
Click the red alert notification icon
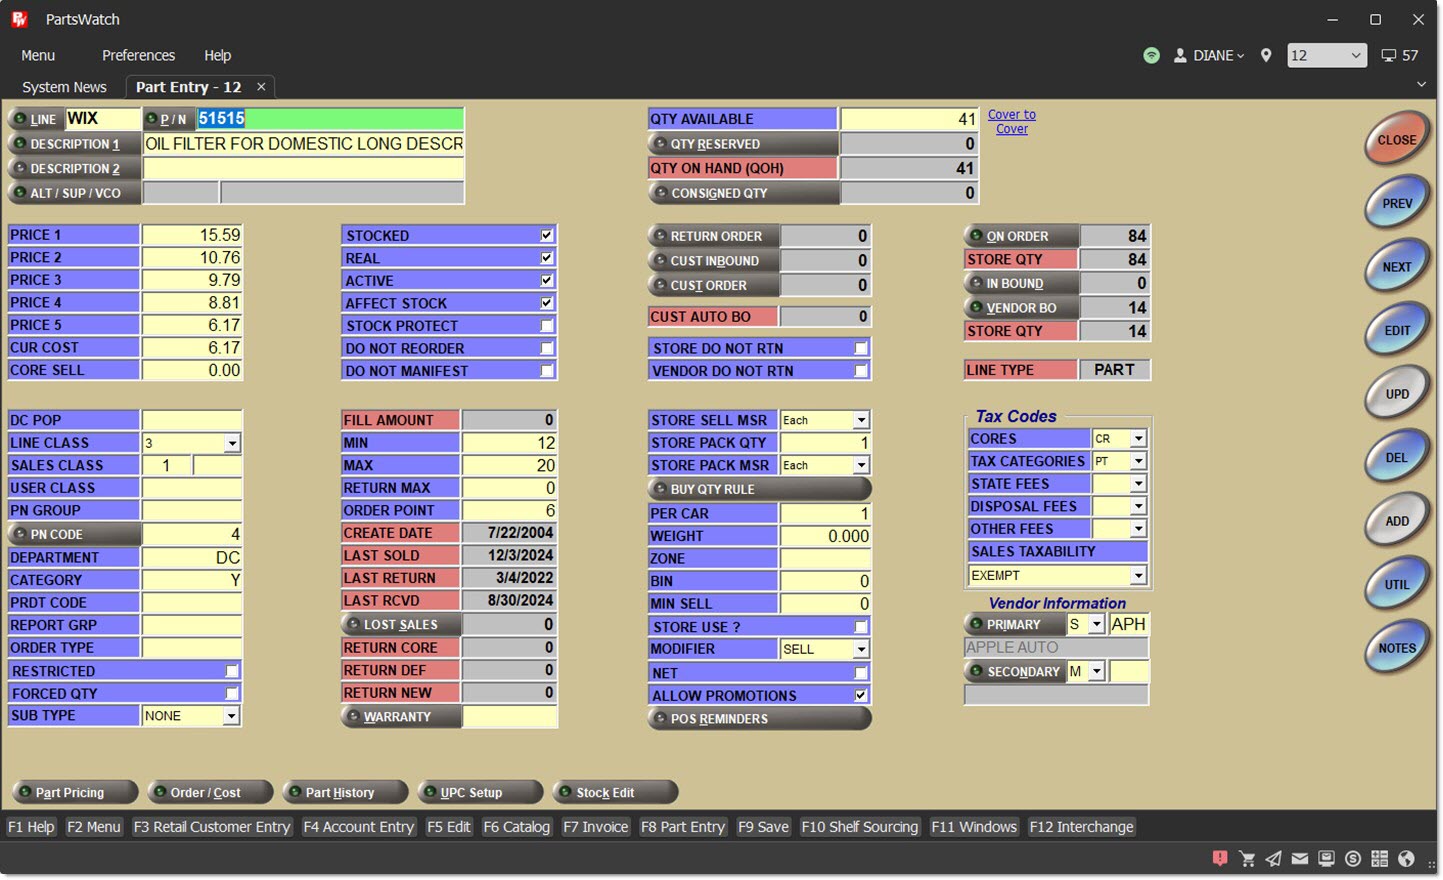click(1220, 858)
